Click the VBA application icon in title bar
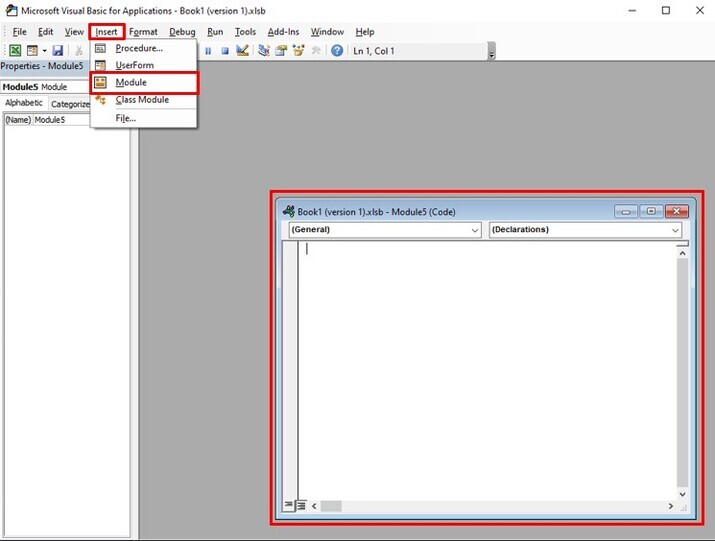This screenshot has width=715, height=541. pyautogui.click(x=11, y=10)
